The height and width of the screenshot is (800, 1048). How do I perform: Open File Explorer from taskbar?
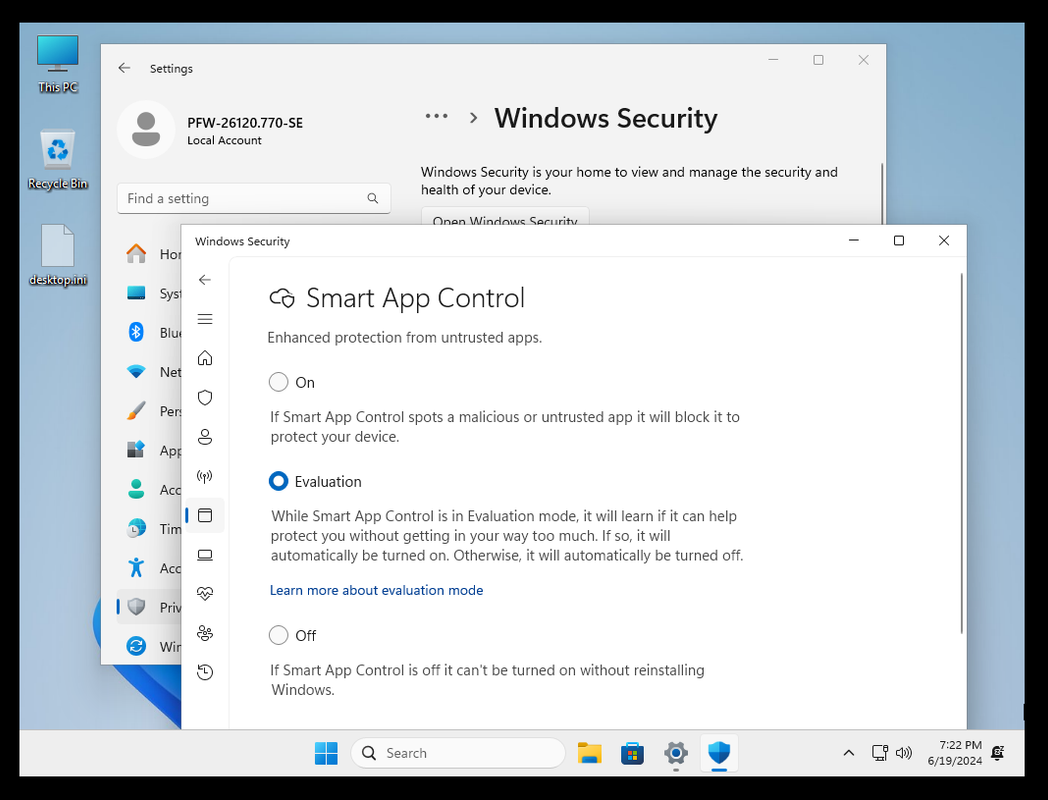tap(590, 753)
